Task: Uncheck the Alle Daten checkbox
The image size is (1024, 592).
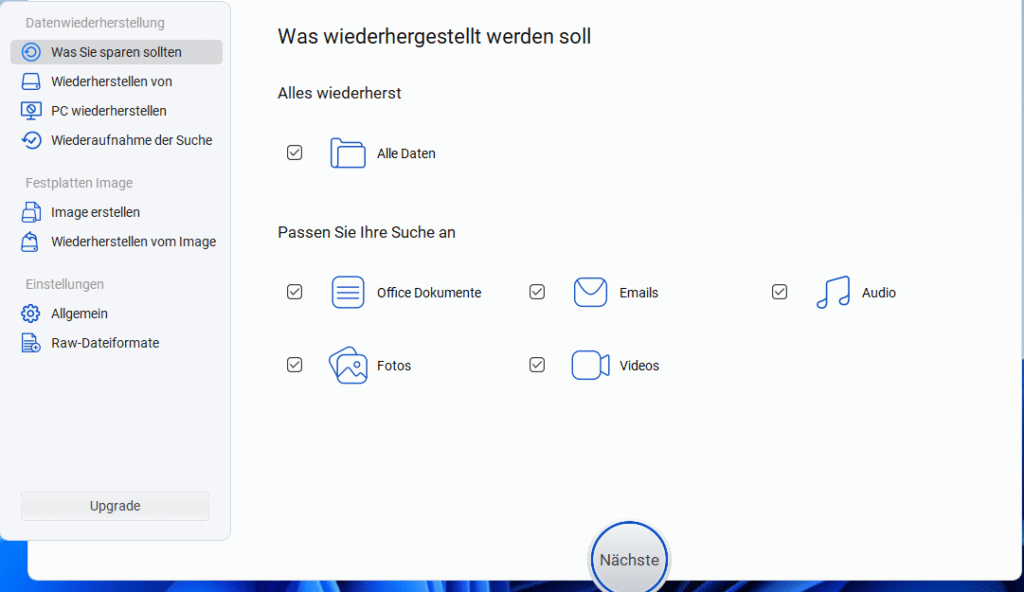Action: 294,153
